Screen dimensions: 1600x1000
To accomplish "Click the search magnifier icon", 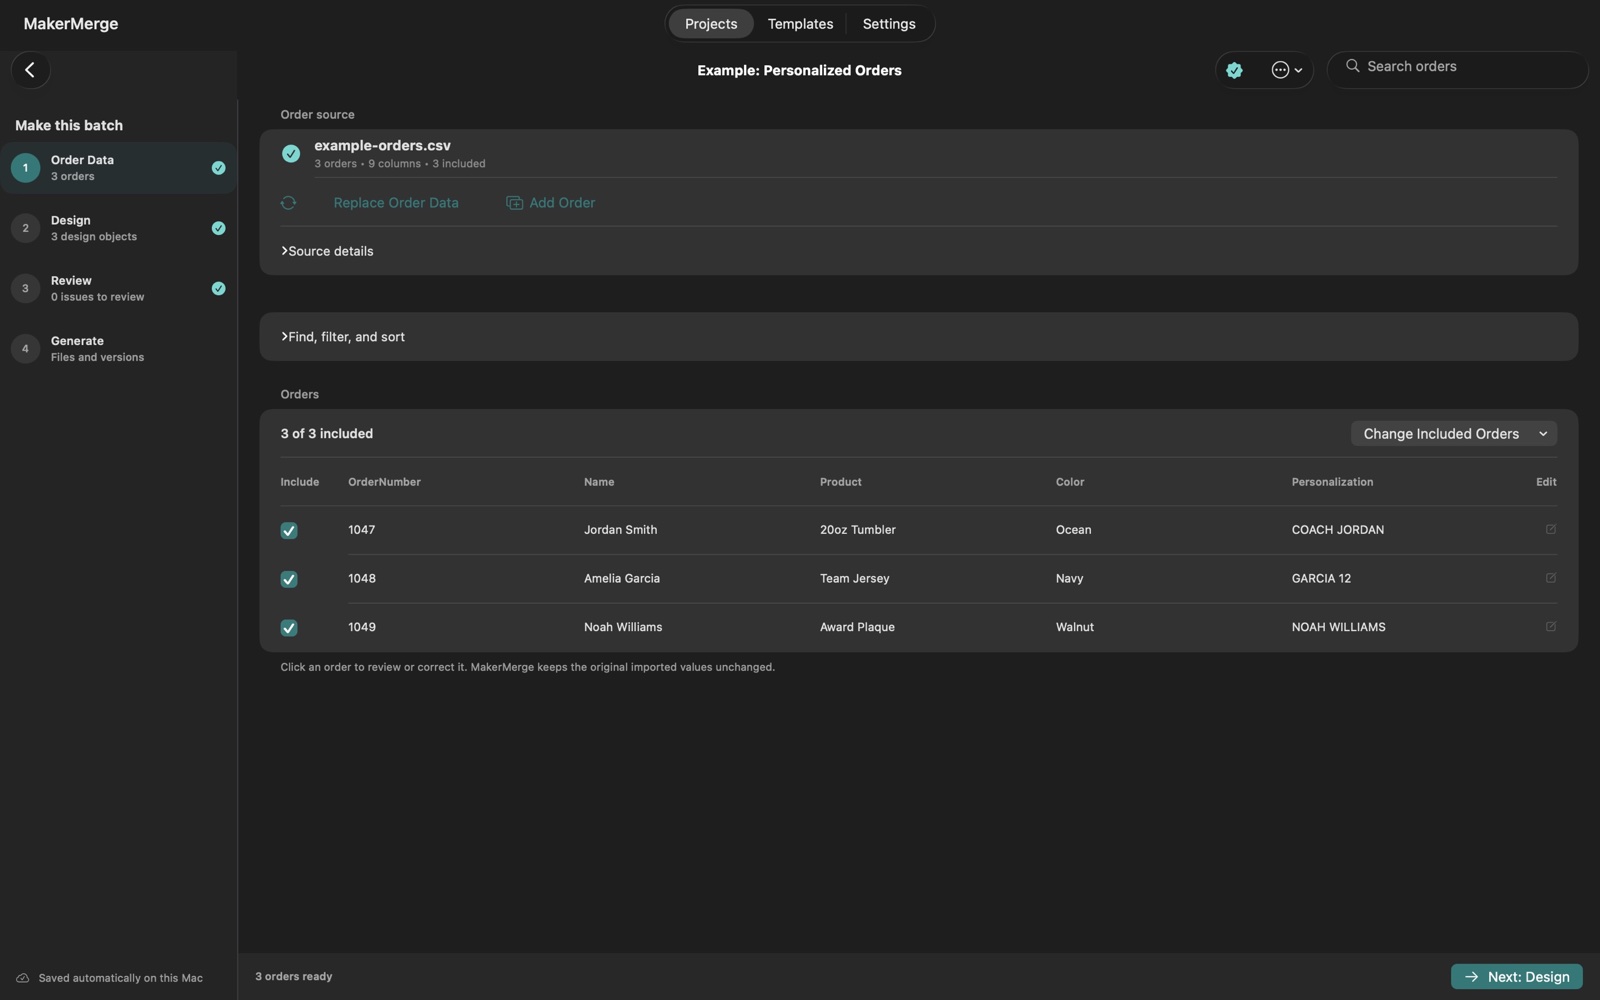I will tap(1352, 66).
